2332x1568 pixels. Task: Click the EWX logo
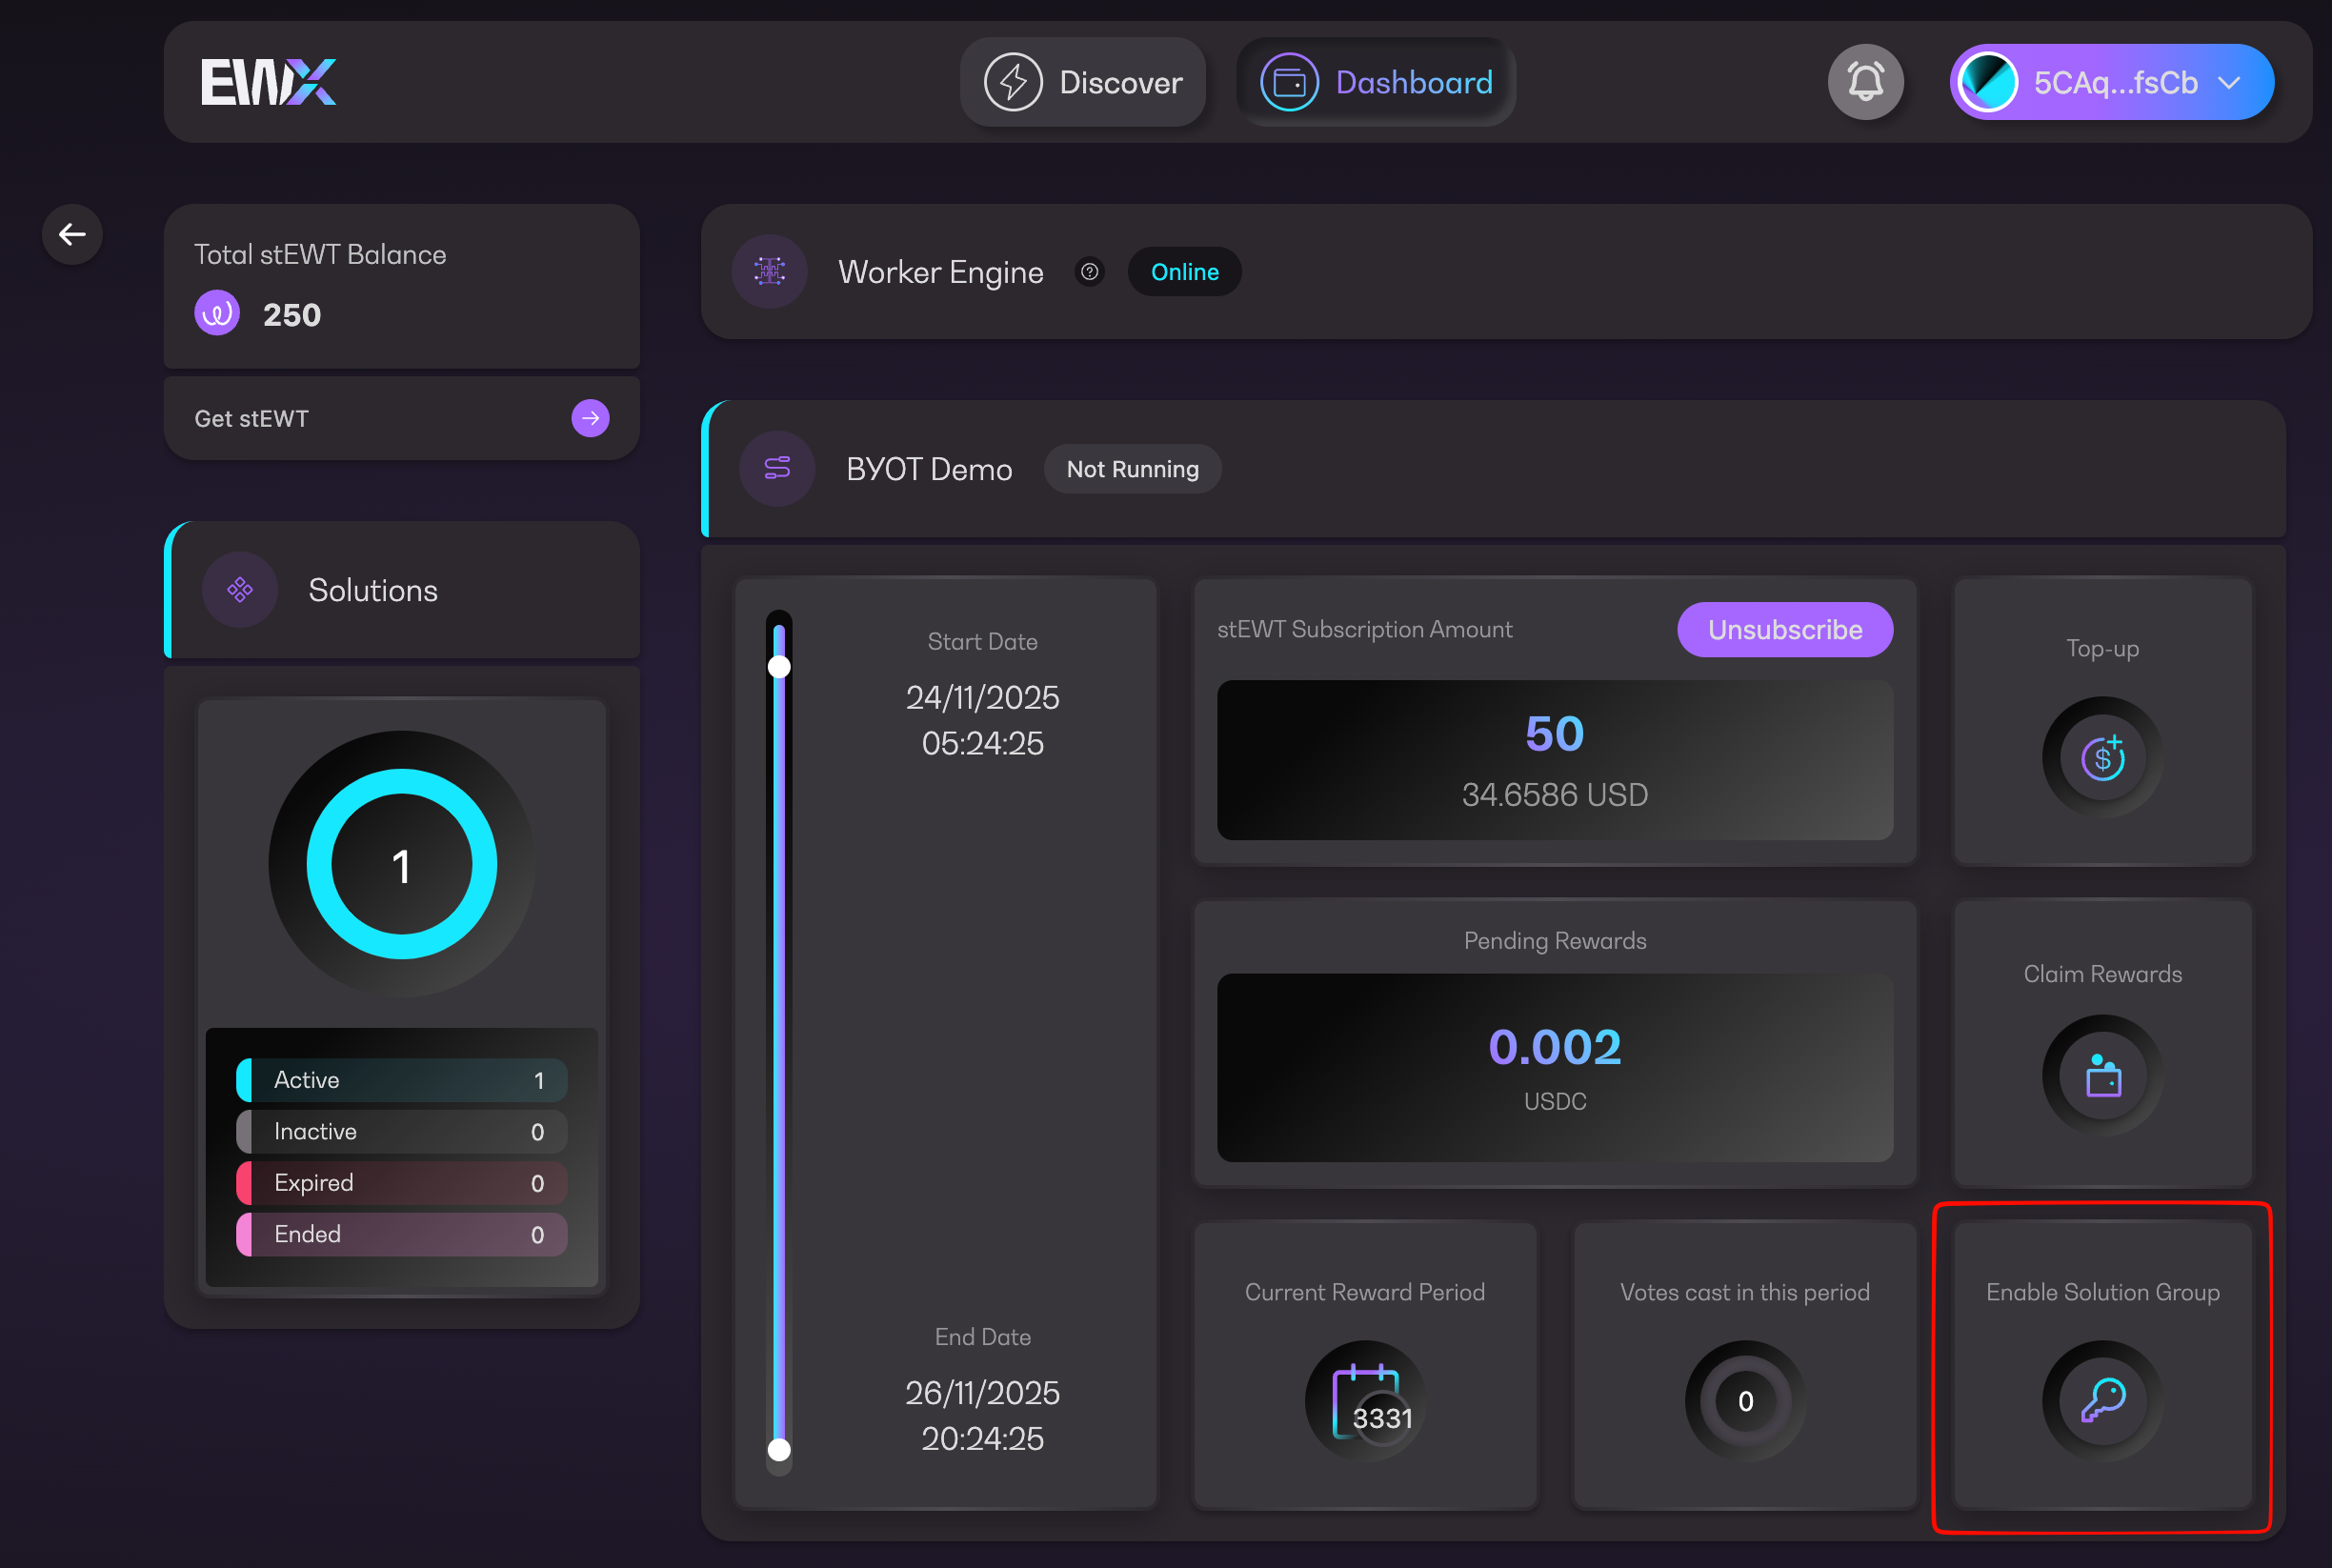tap(268, 82)
